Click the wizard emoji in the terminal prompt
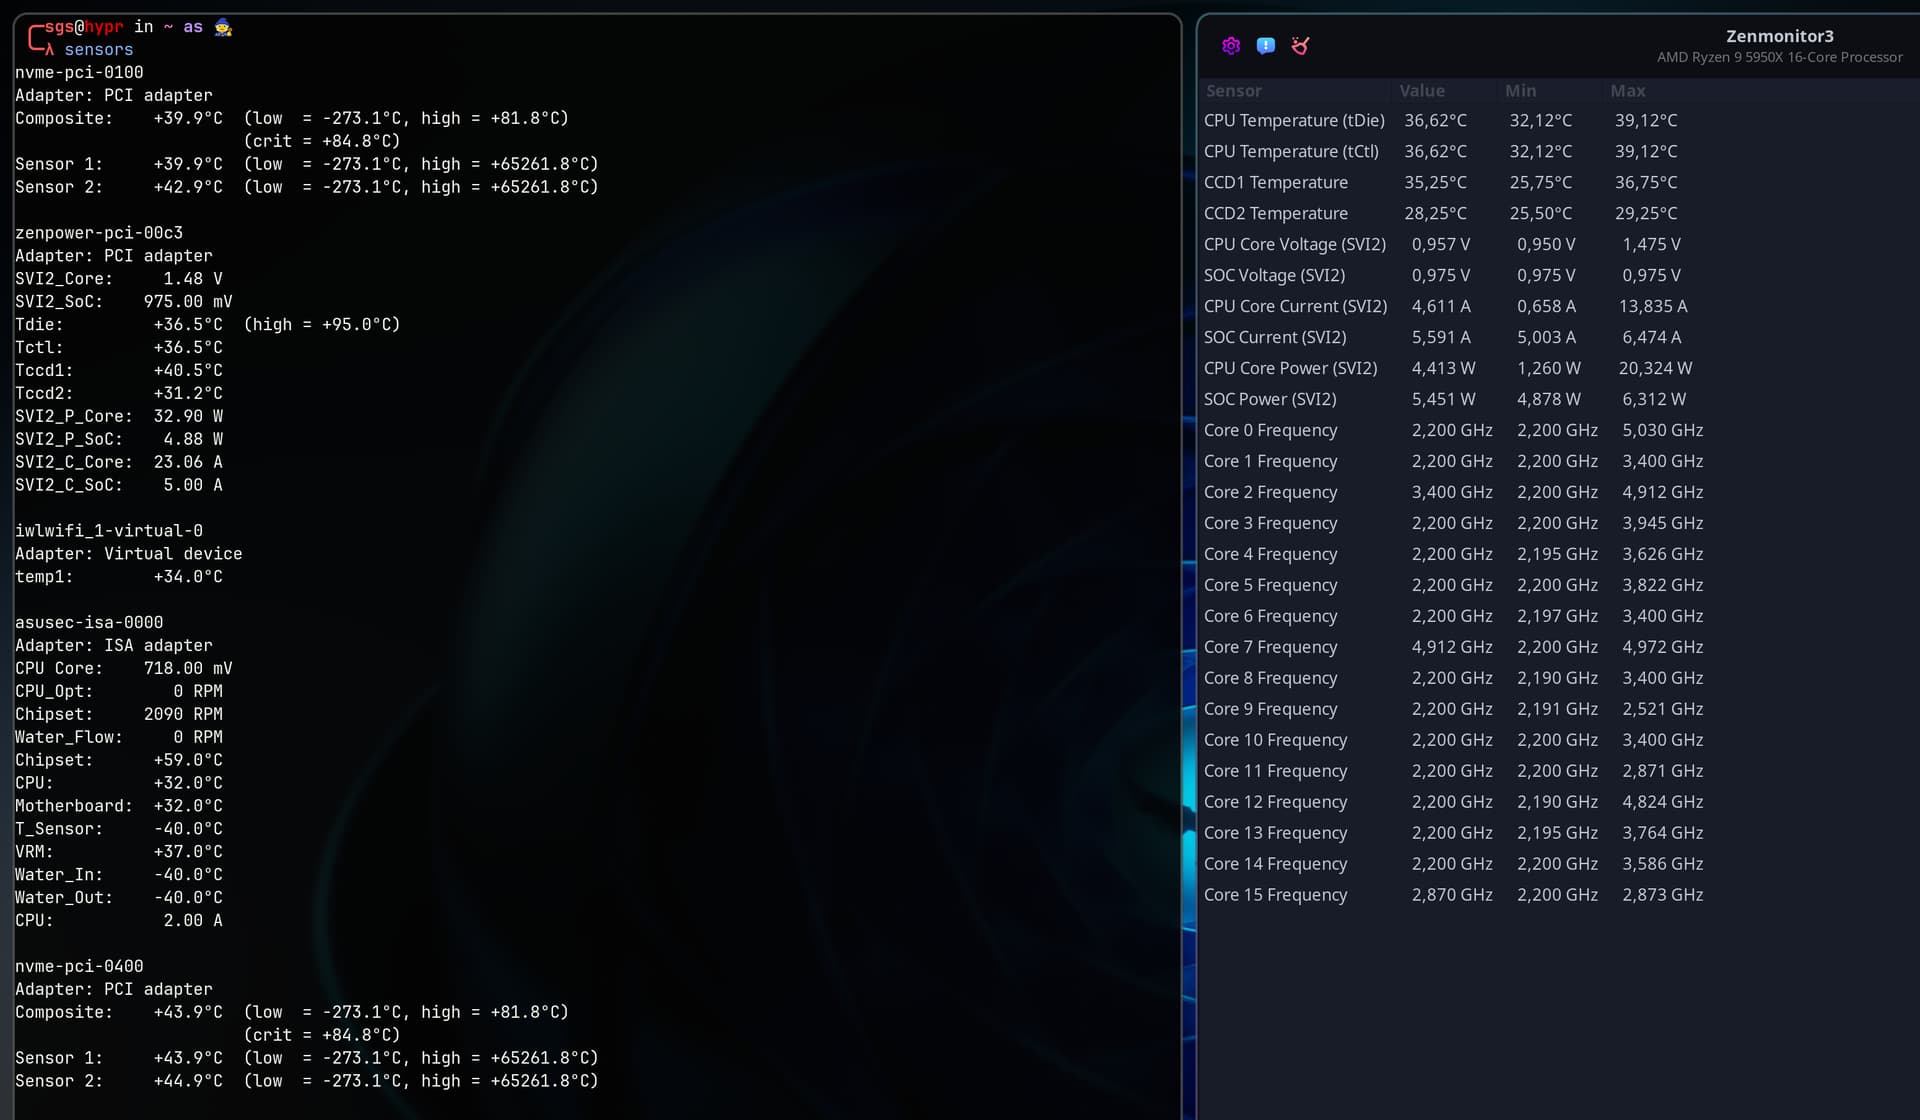 [x=222, y=27]
